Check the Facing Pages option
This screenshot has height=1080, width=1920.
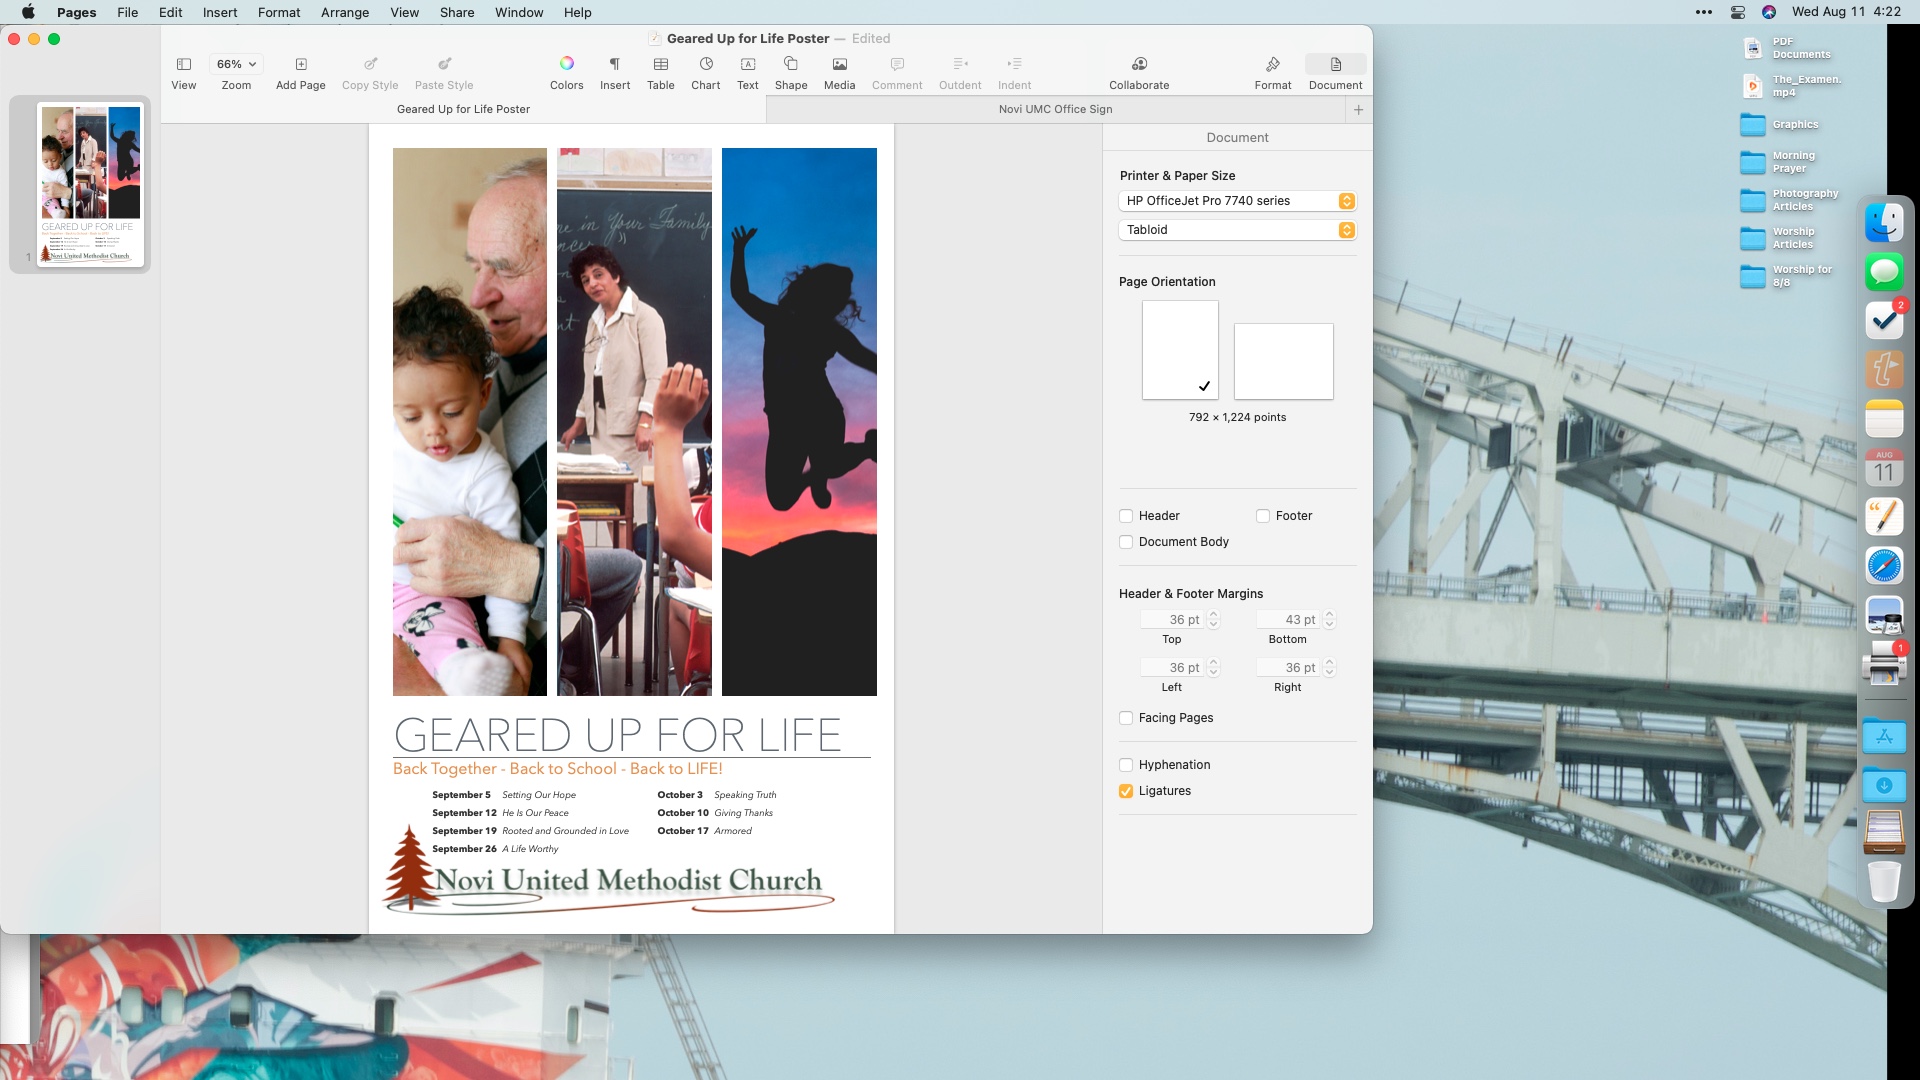[1126, 718]
